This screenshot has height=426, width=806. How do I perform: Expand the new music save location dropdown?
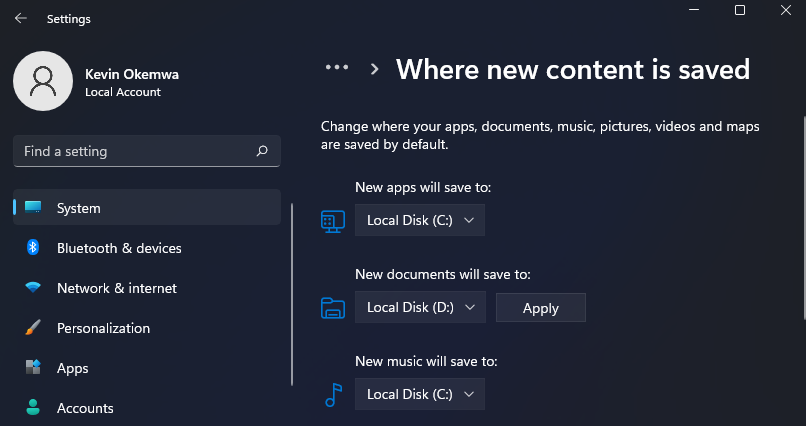[x=420, y=394]
